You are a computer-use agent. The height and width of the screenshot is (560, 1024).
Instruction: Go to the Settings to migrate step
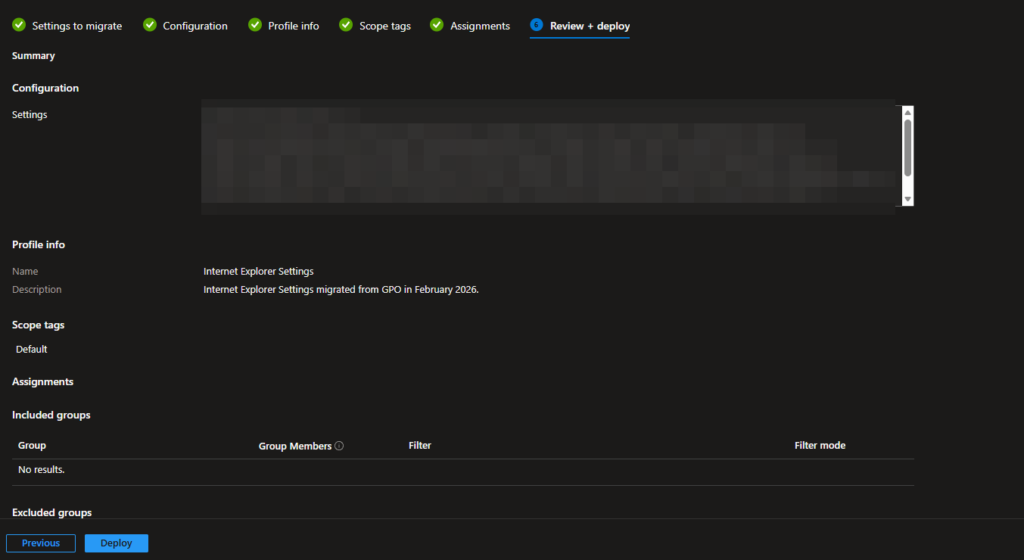(x=77, y=26)
